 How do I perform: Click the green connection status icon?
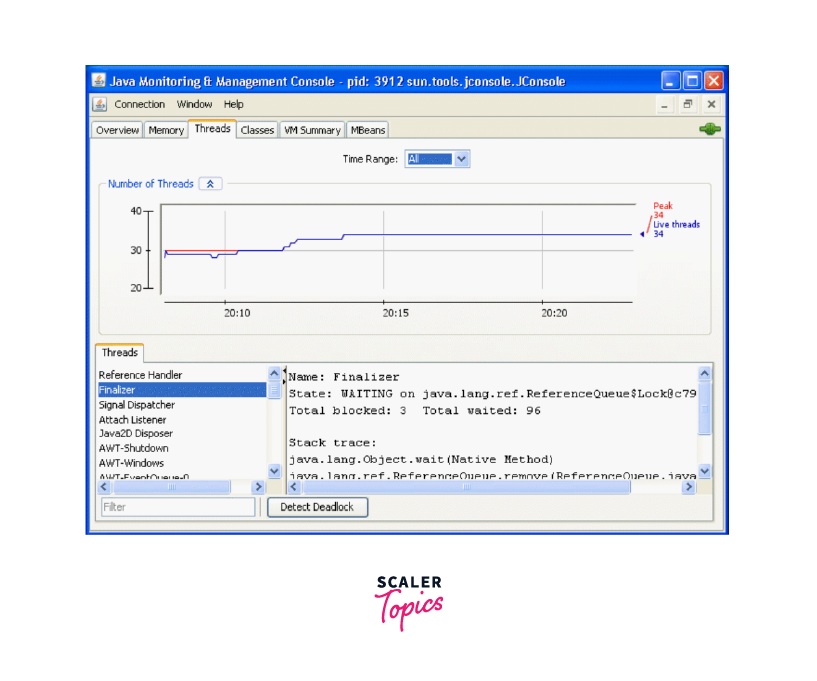pos(709,129)
